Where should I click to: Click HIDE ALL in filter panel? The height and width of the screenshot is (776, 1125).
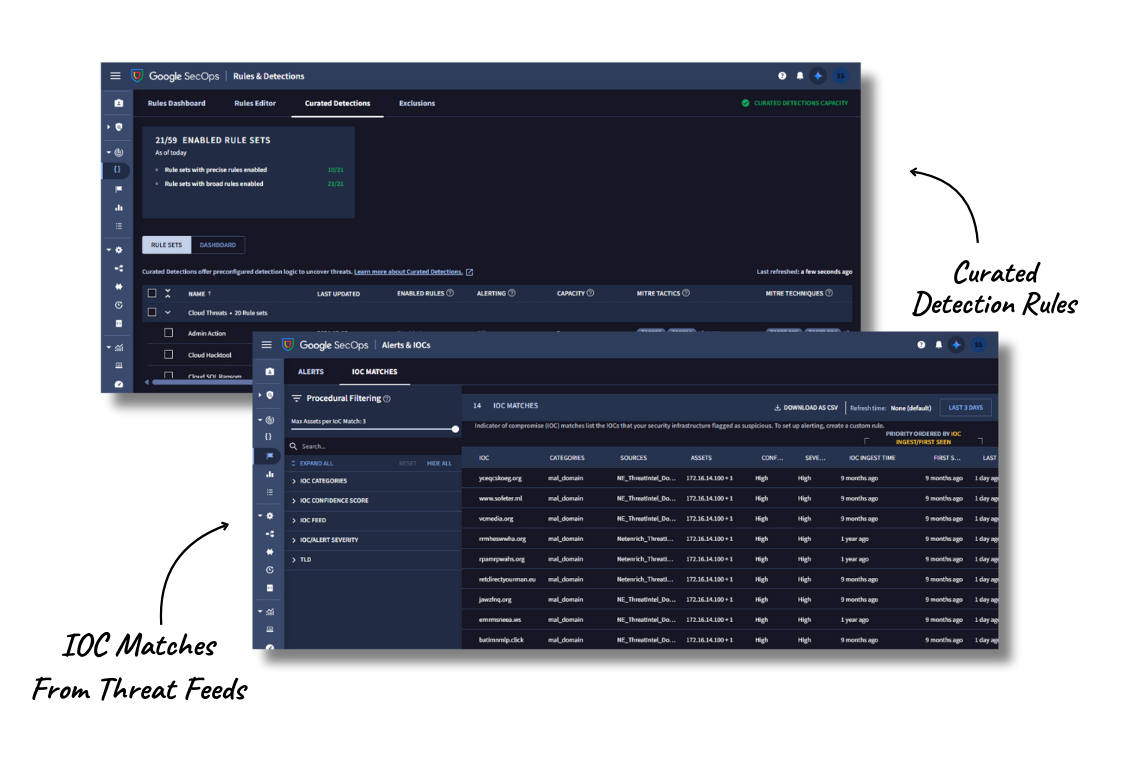[439, 463]
